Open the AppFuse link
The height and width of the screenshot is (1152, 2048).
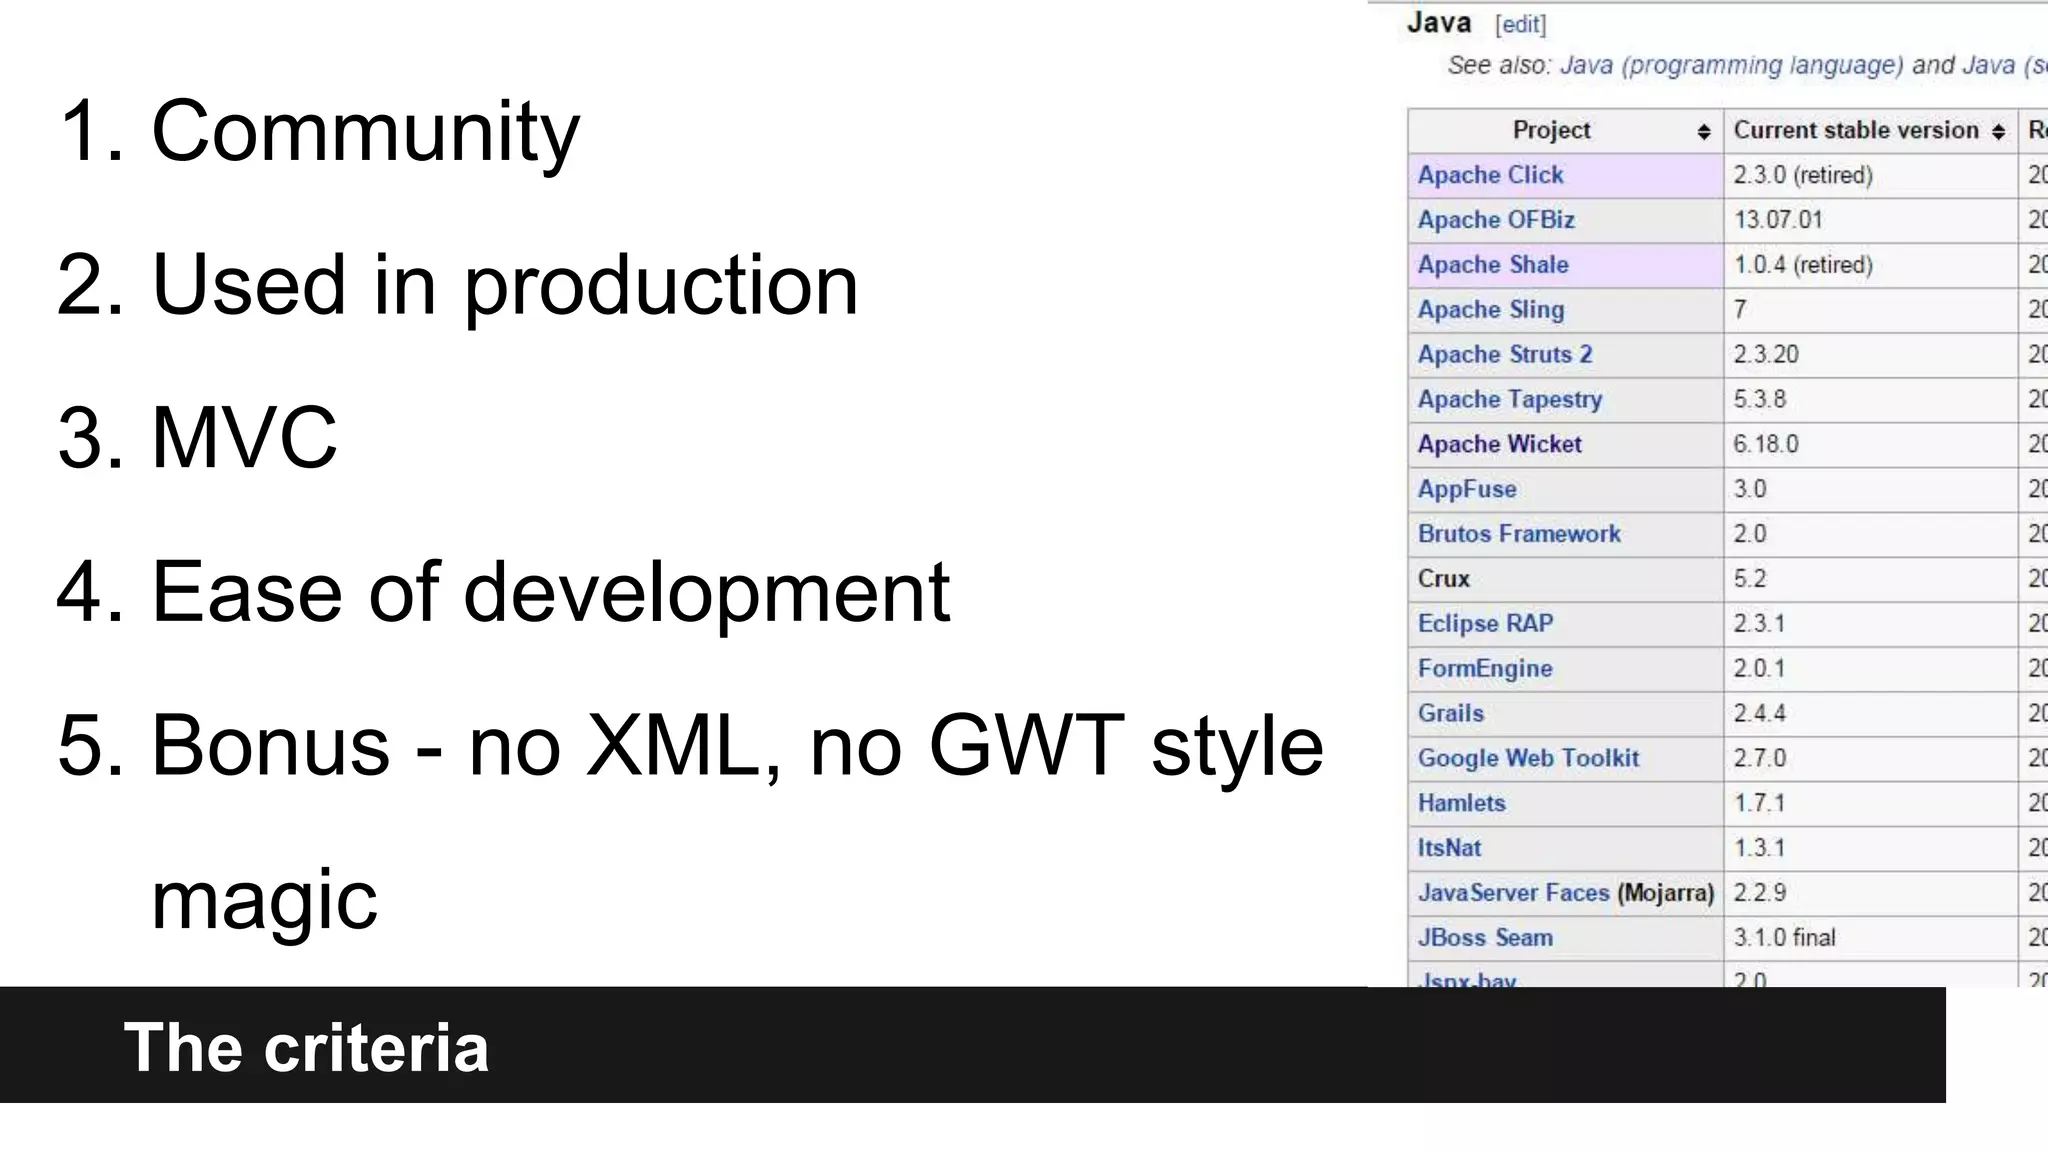click(x=1467, y=489)
